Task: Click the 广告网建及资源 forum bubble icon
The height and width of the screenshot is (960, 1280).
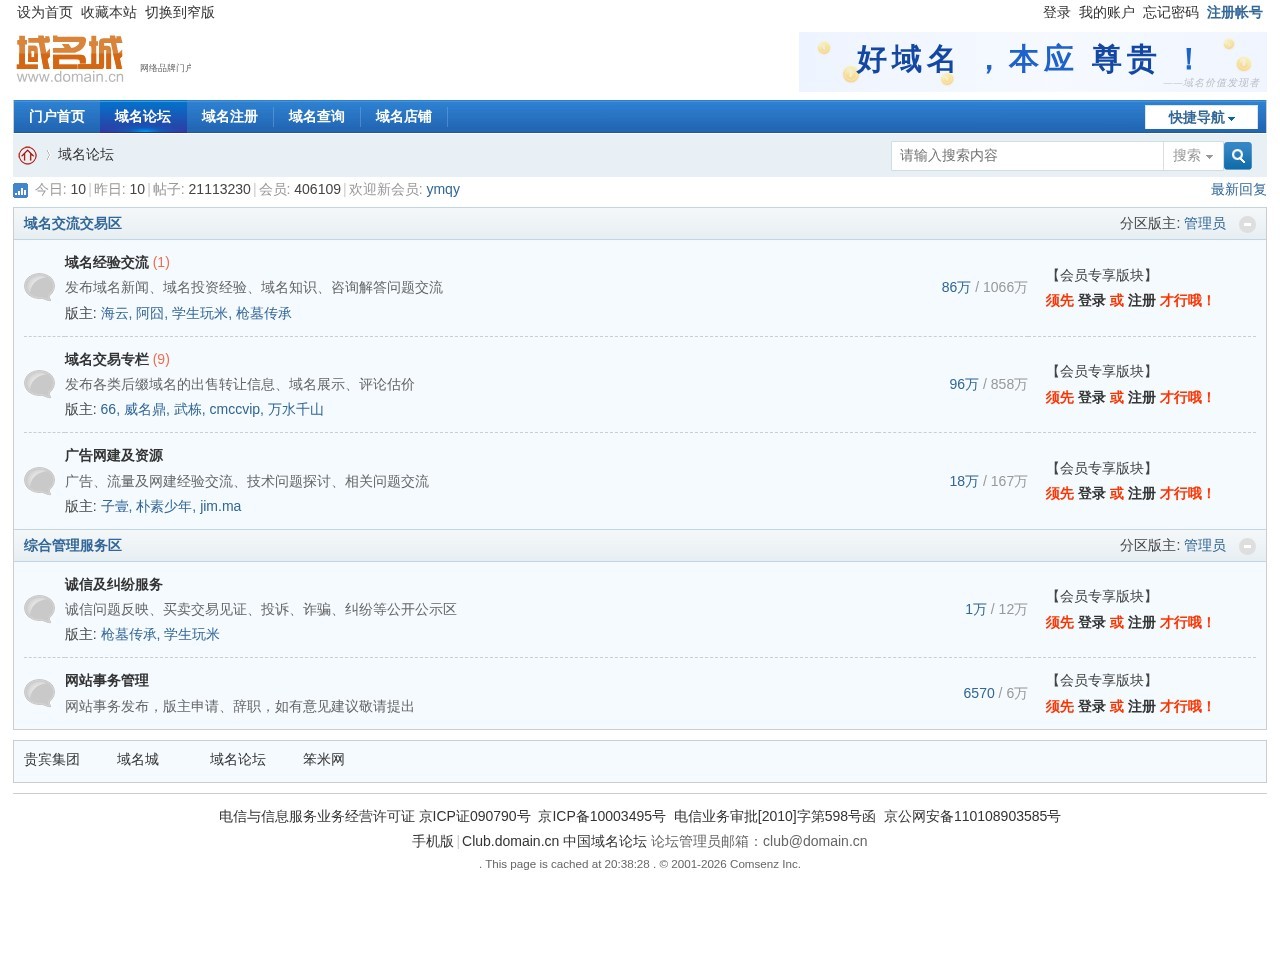Action: pos(40,481)
